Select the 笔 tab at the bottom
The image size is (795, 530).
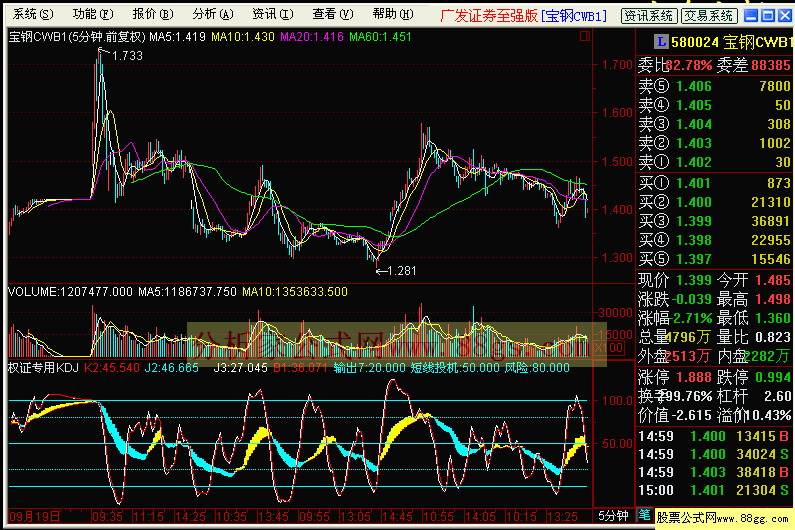[644, 515]
